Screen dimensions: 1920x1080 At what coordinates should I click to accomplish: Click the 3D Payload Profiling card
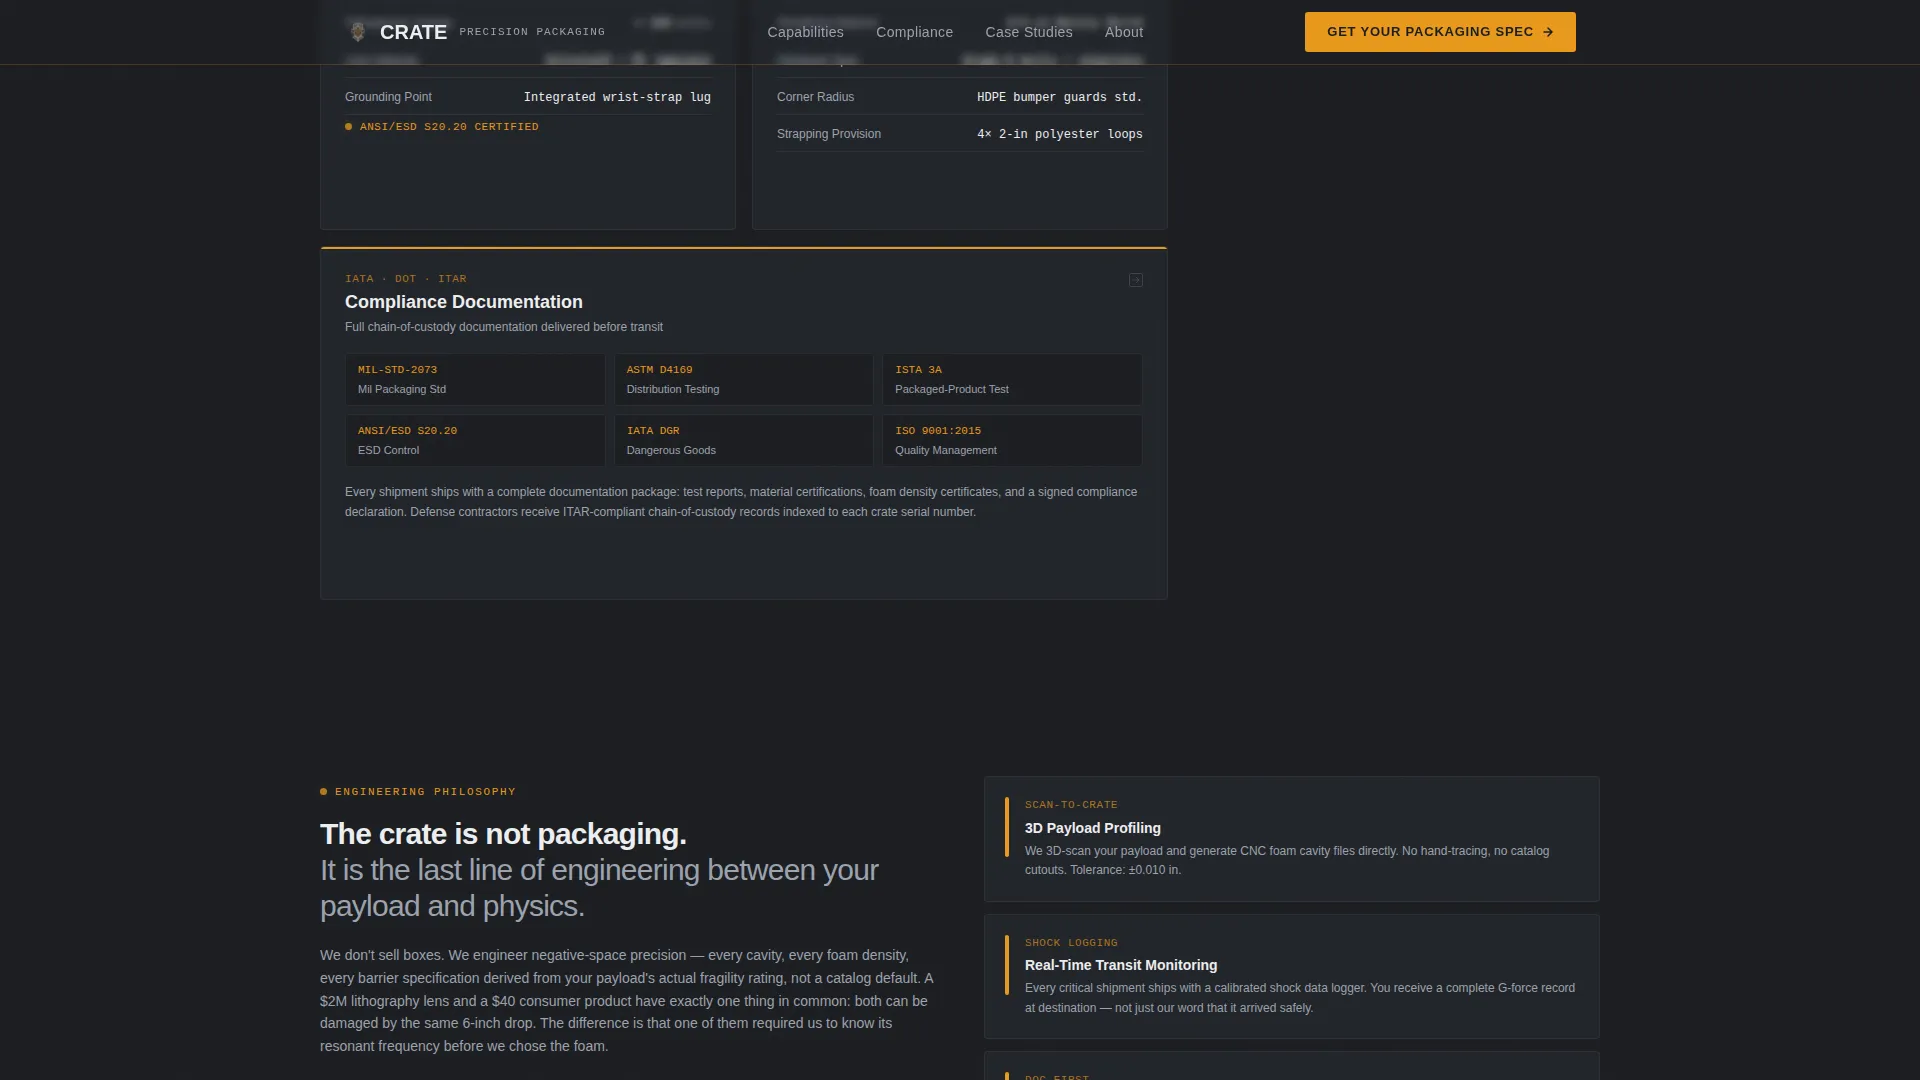pos(1291,839)
